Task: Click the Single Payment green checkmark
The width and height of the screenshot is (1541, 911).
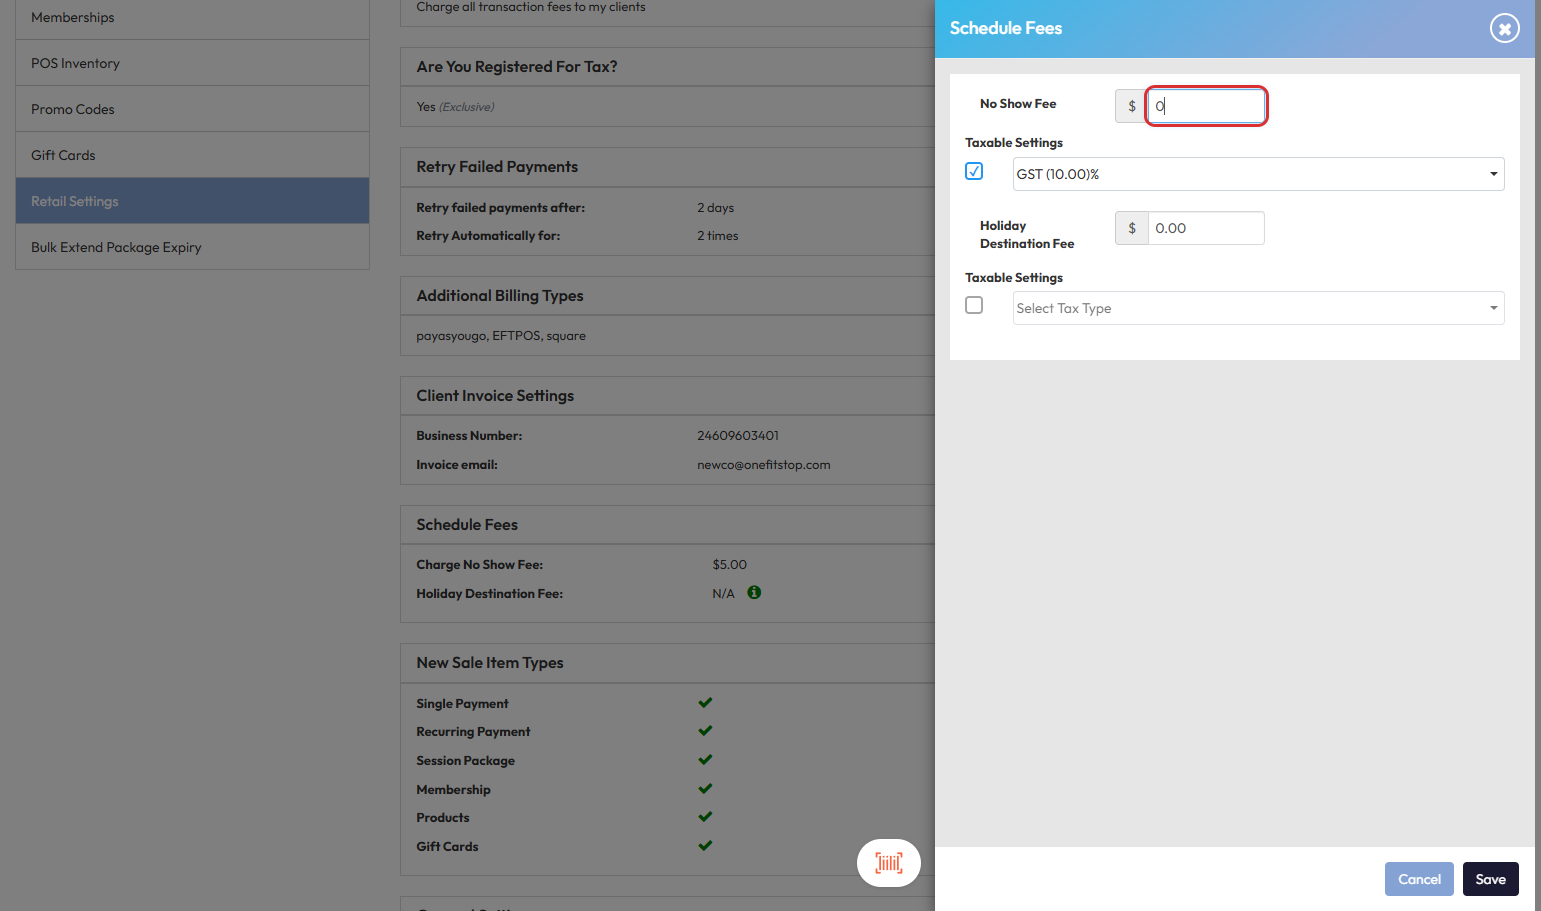Action: coord(705,703)
